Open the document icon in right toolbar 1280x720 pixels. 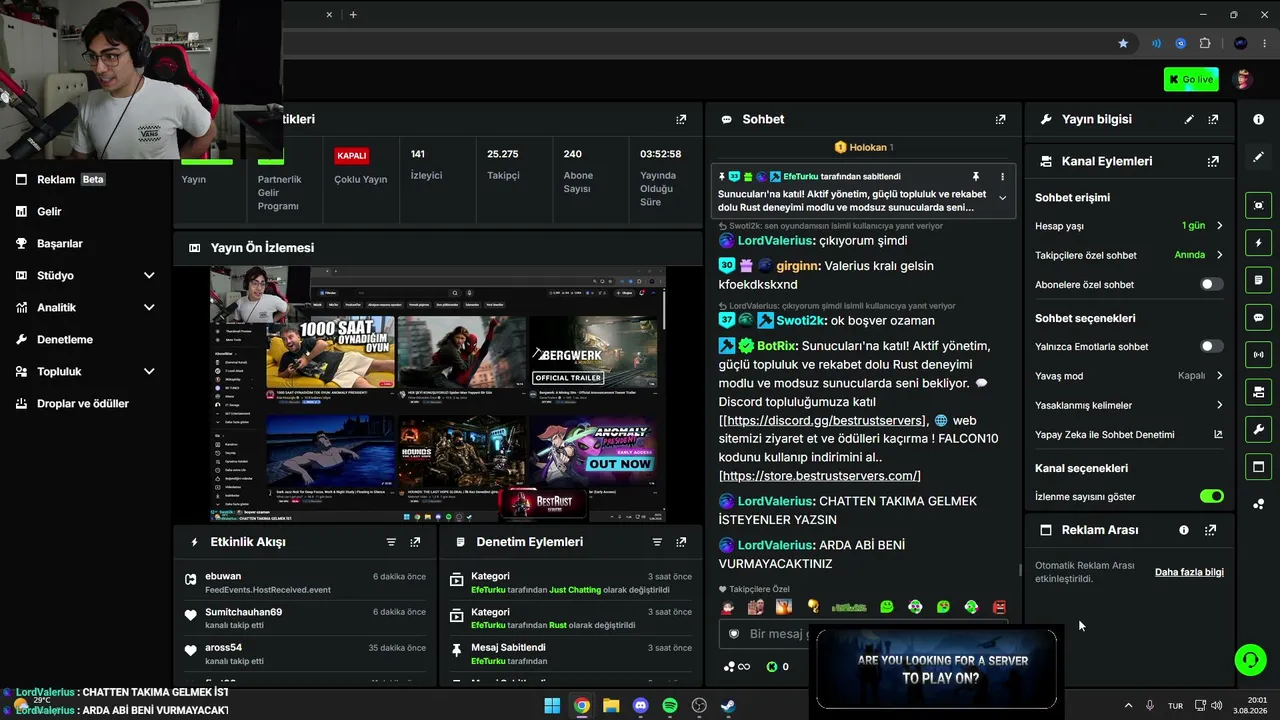[1258, 280]
